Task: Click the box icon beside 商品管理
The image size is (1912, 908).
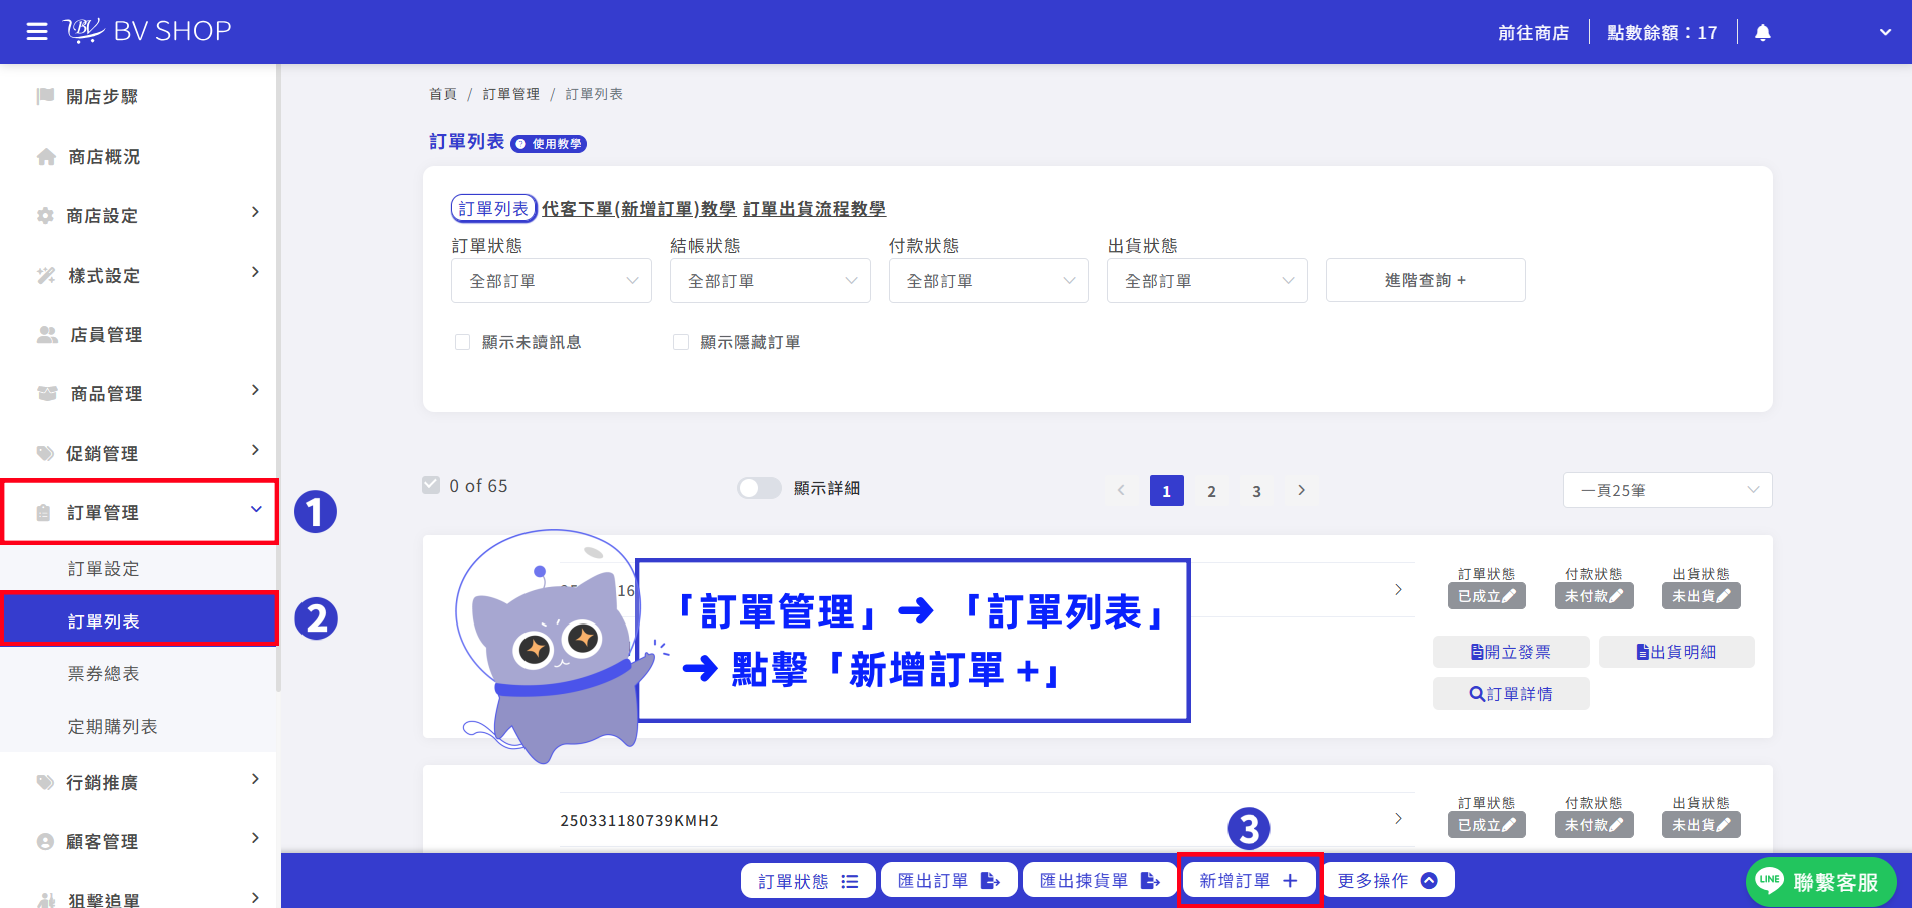Action: (47, 393)
